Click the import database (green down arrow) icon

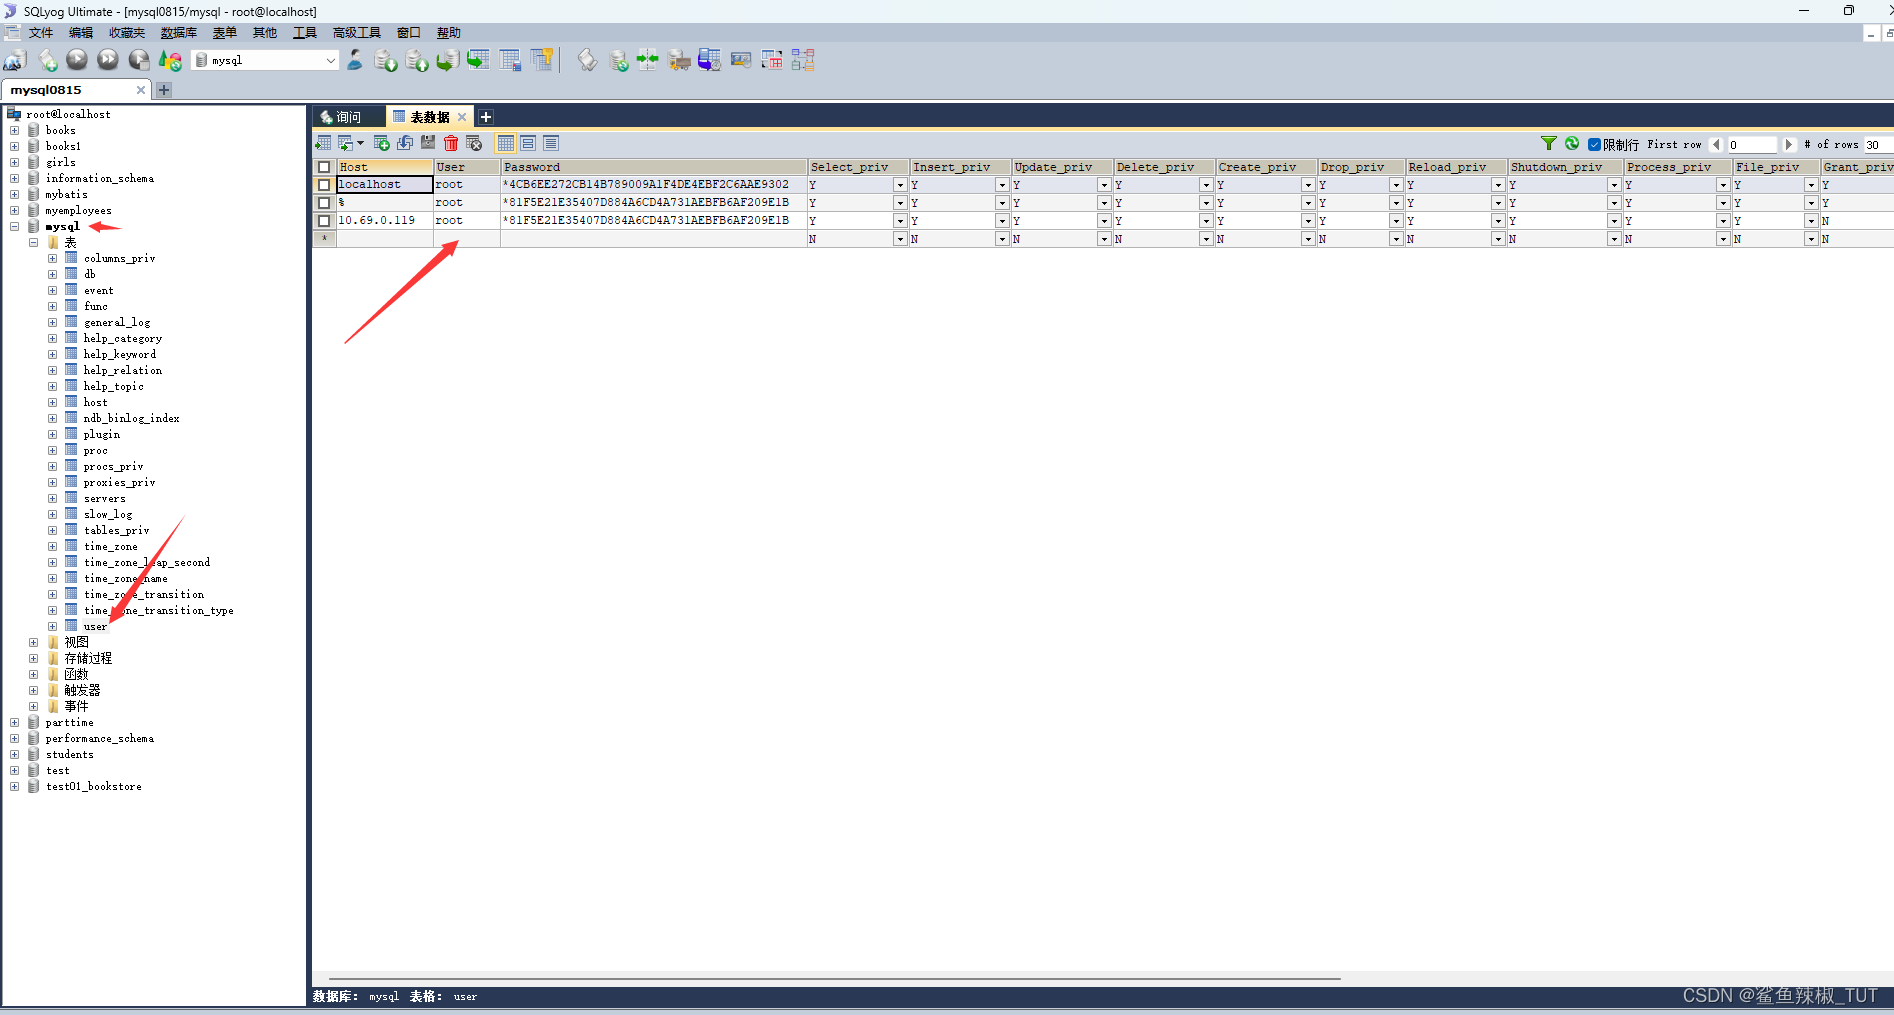coord(386,61)
